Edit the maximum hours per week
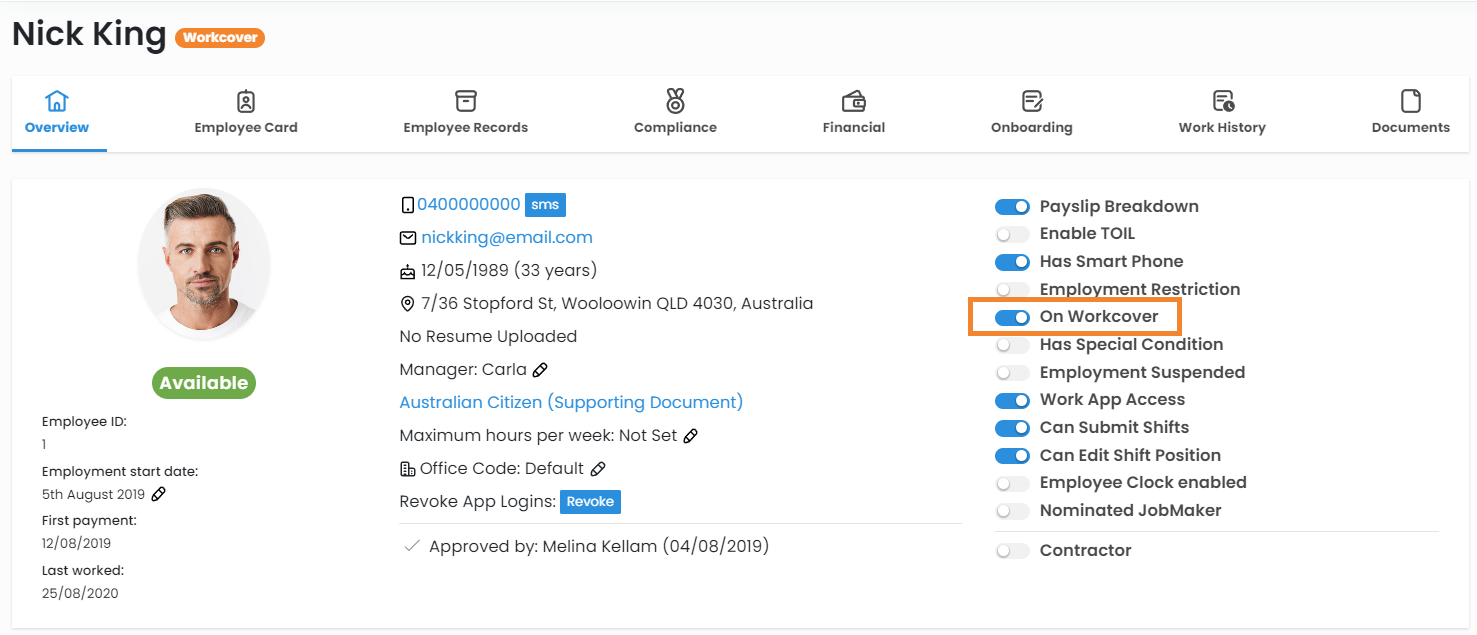This screenshot has height=635, width=1477. coord(690,436)
